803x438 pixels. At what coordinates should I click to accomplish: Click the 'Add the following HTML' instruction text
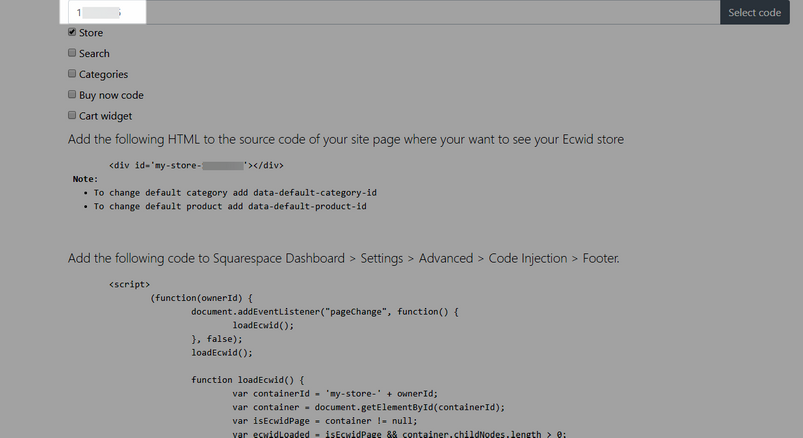[346, 139]
